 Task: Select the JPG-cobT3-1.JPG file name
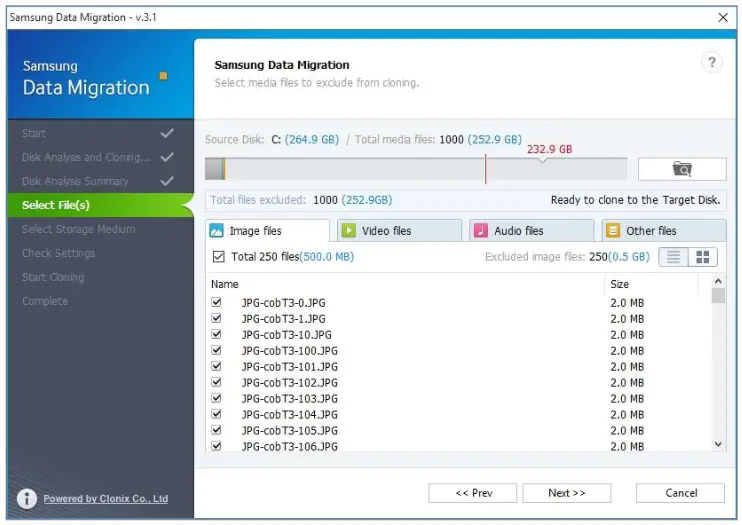click(x=283, y=319)
